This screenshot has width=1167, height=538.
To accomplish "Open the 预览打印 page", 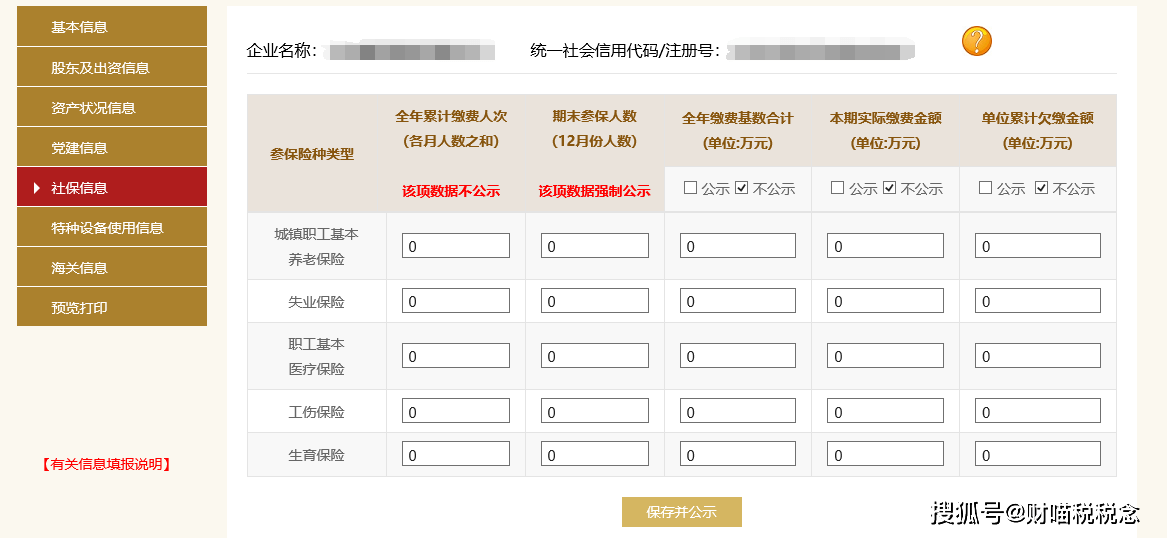I will coord(112,307).
